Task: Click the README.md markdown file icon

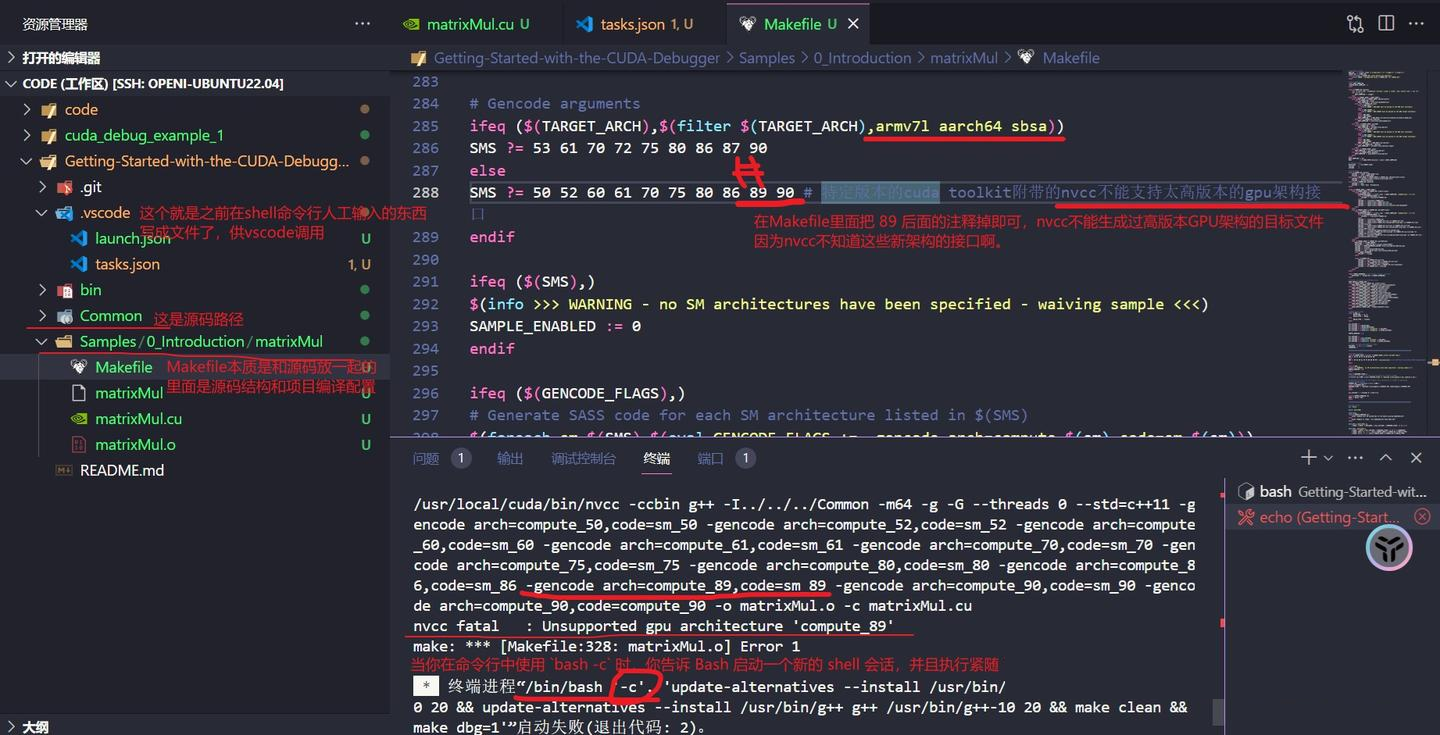Action: click(x=64, y=470)
